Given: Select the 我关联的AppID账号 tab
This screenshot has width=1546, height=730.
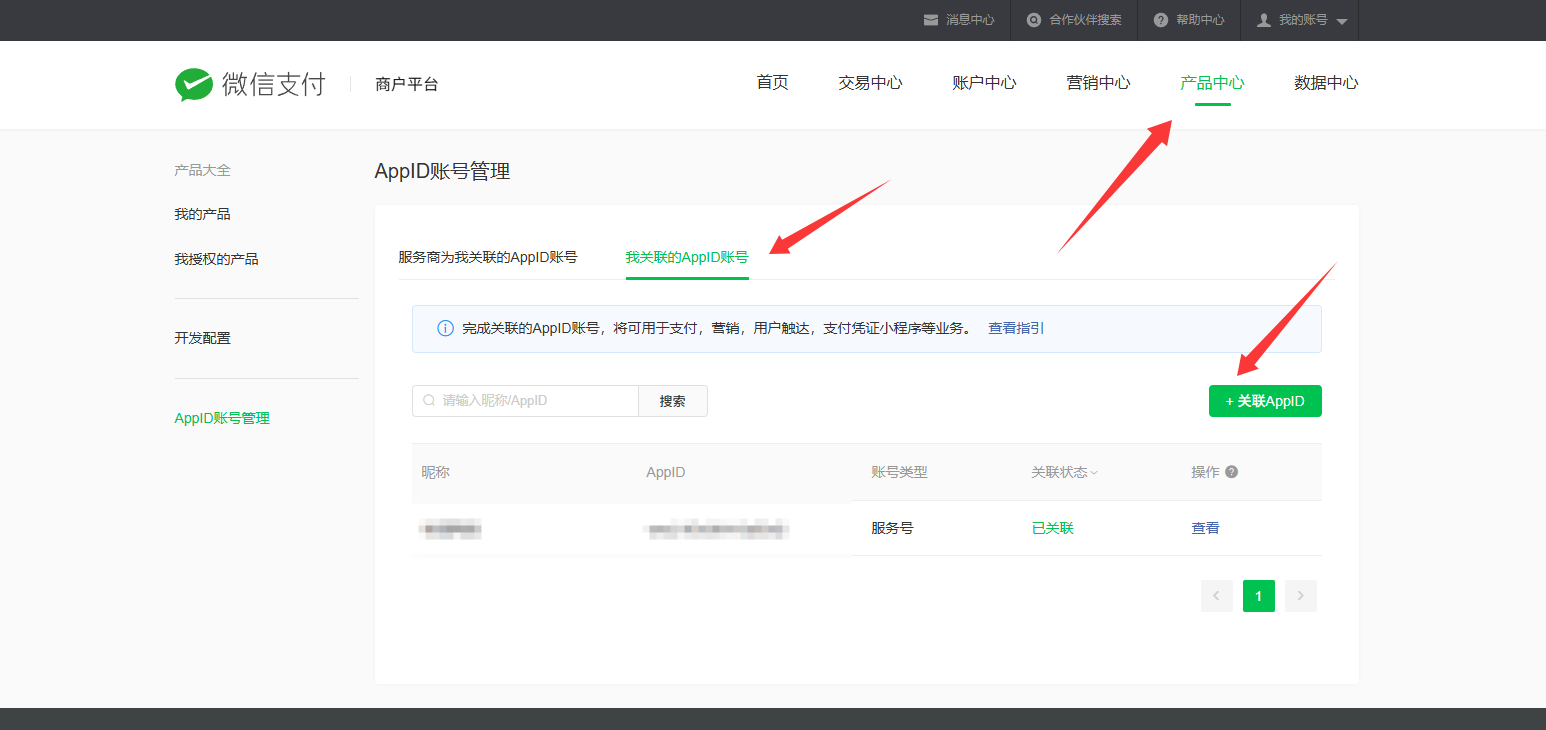Looking at the screenshot, I should coord(687,256).
